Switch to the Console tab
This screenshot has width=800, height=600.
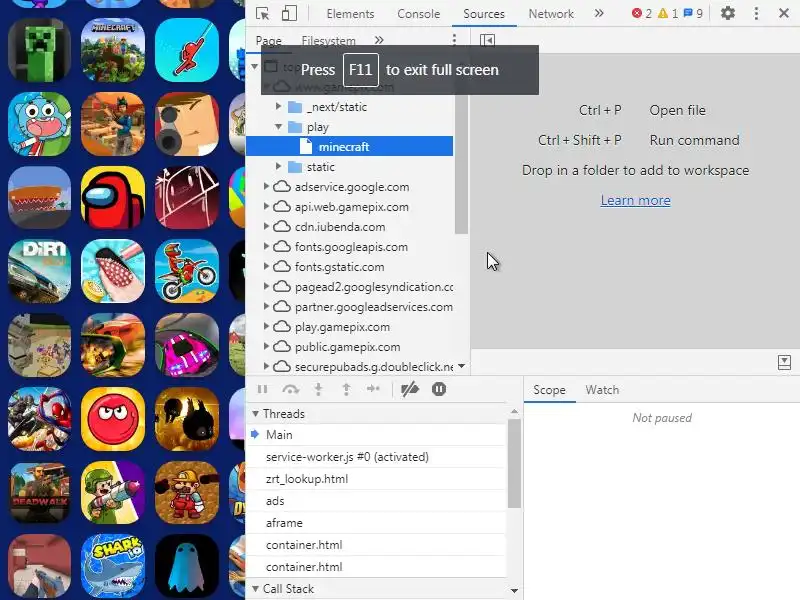click(418, 14)
